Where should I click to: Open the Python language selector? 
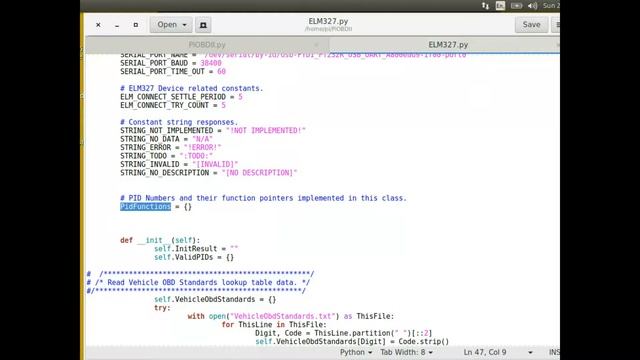pos(356,352)
